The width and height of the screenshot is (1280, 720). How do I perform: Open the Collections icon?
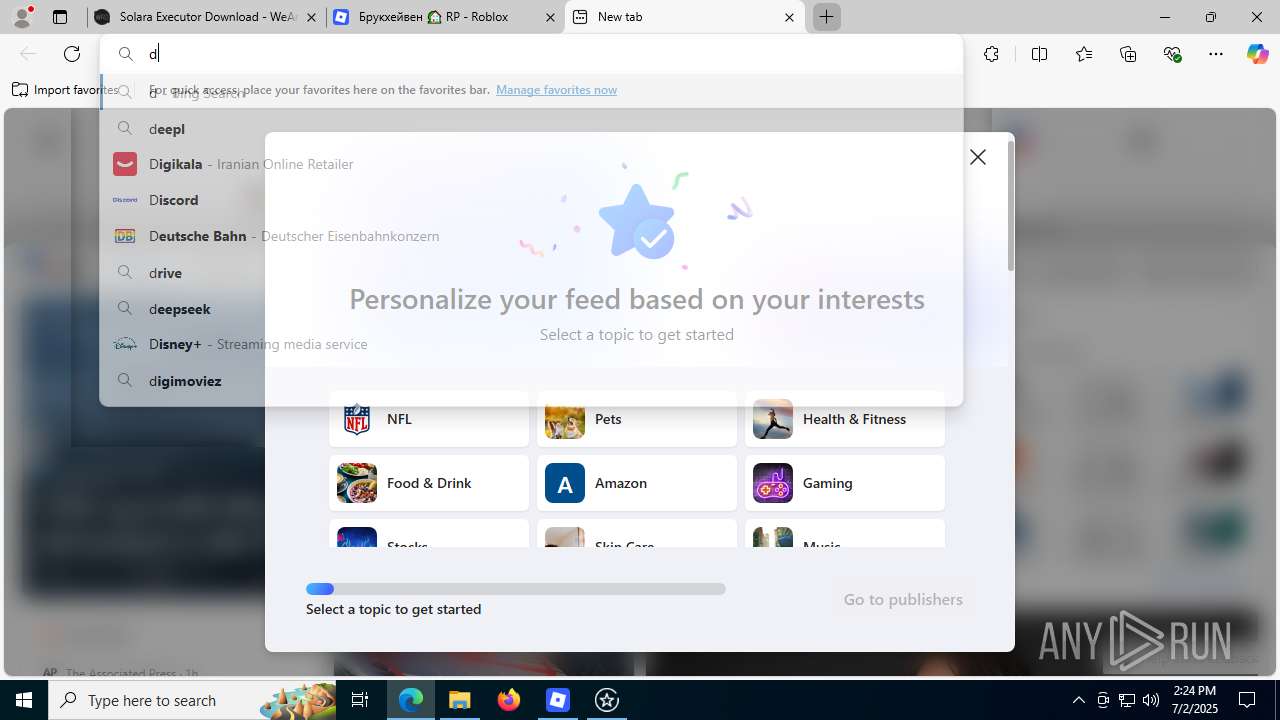[1128, 54]
